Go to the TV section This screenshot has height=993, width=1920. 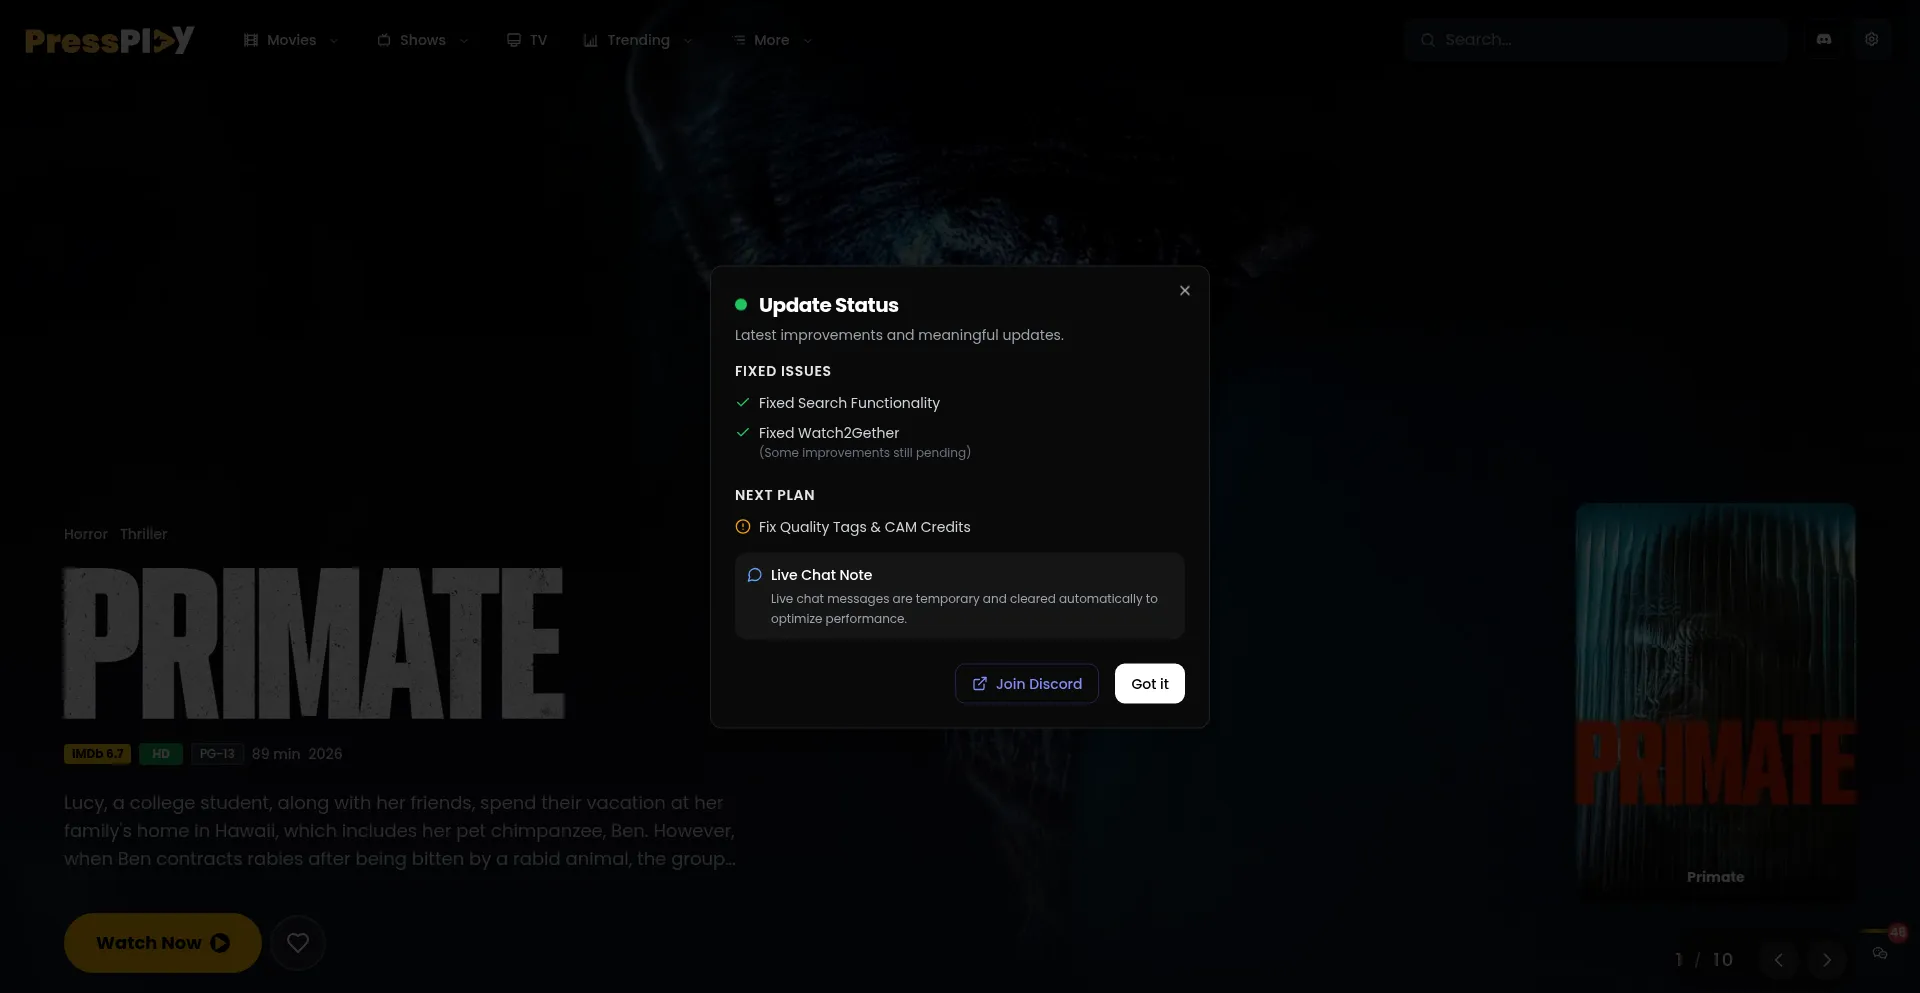527,40
